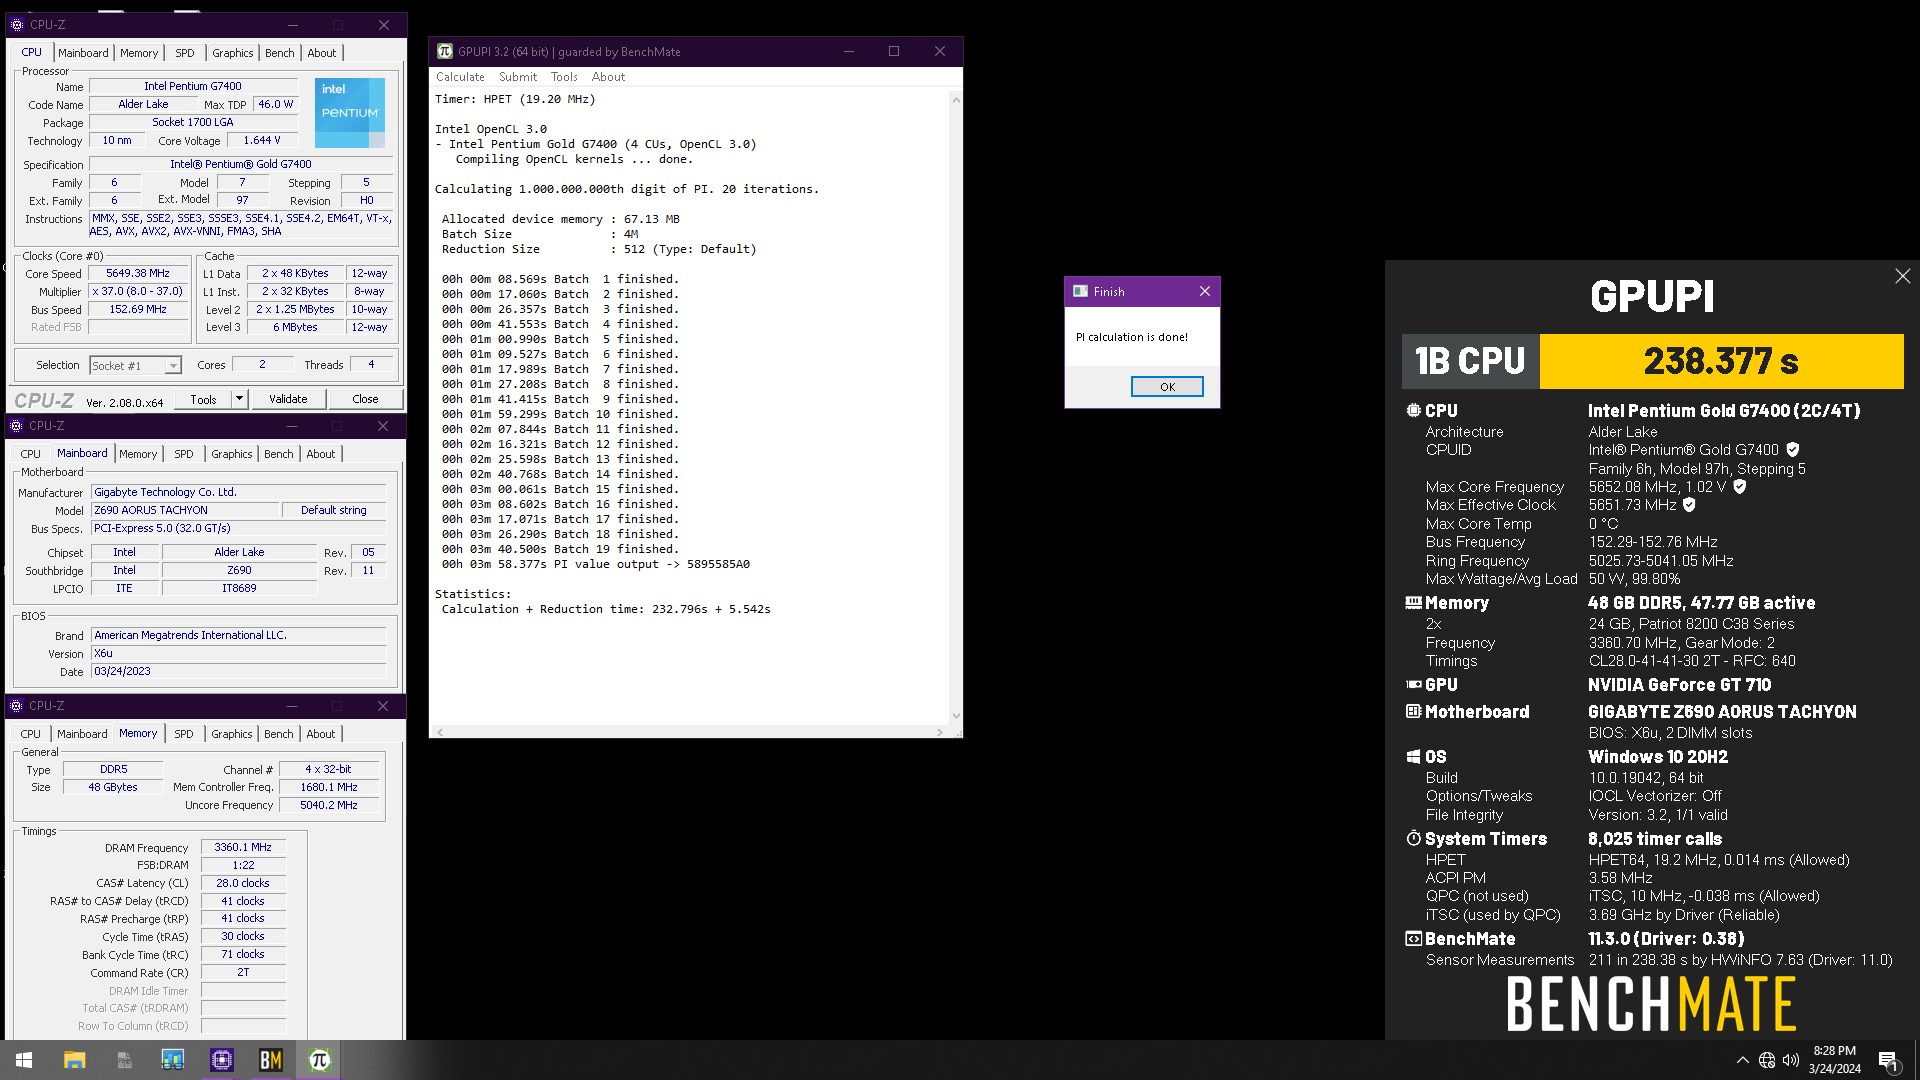Click the Validate button in CPU-Z
Viewport: 1920px width, 1080px height.
tap(288, 399)
